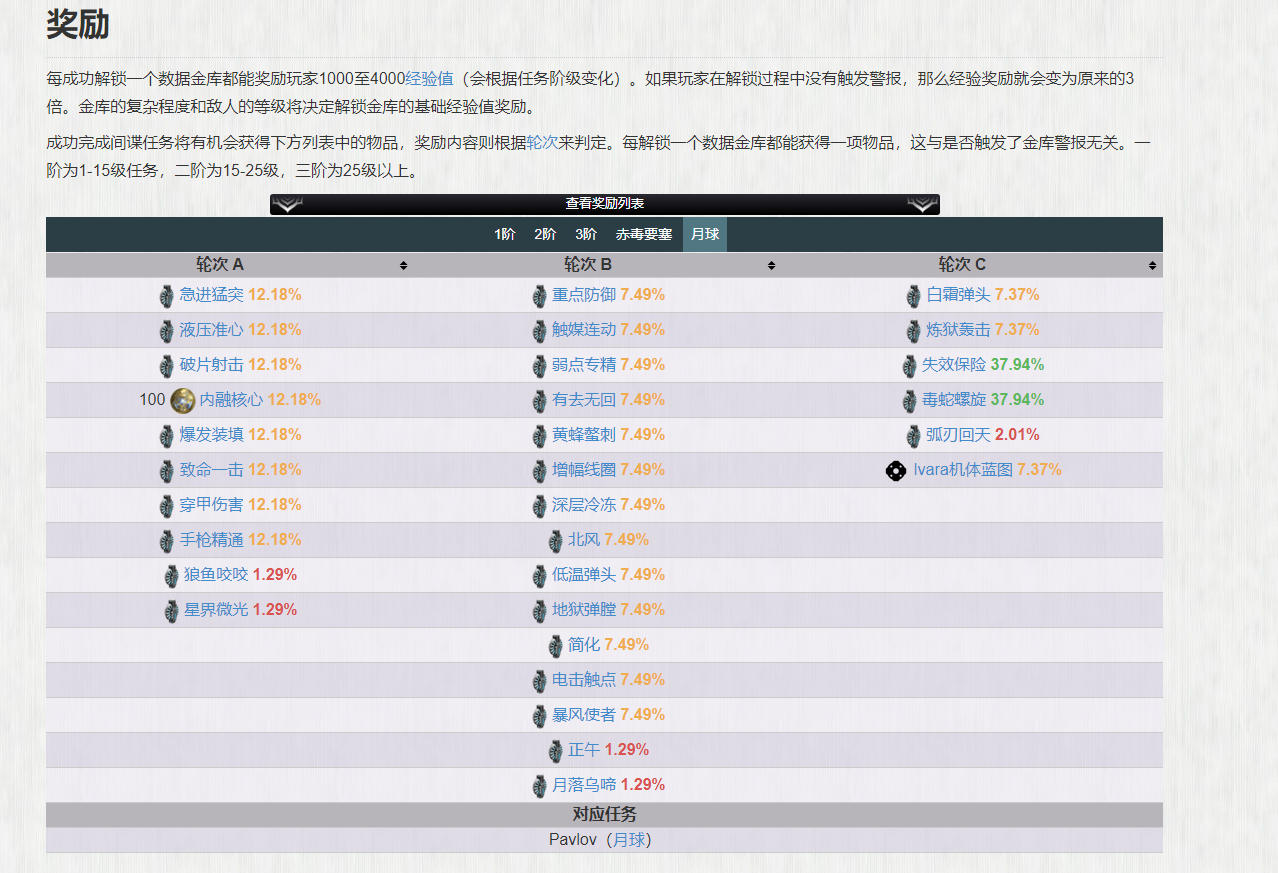Screen dimensions: 1278x873
Task: Switch to the 3阶 tab
Action: (586, 234)
